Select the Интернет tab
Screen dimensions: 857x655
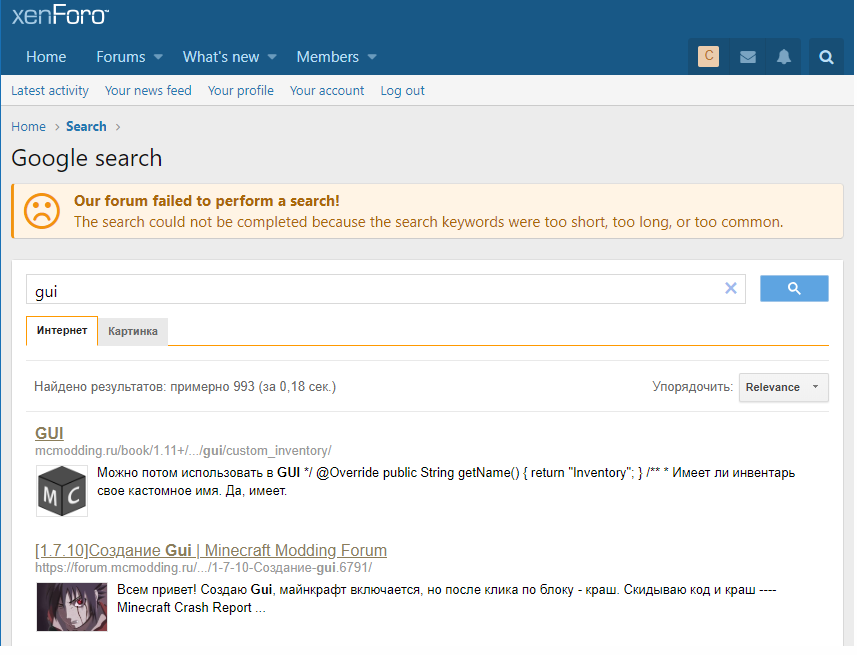[x=62, y=331]
